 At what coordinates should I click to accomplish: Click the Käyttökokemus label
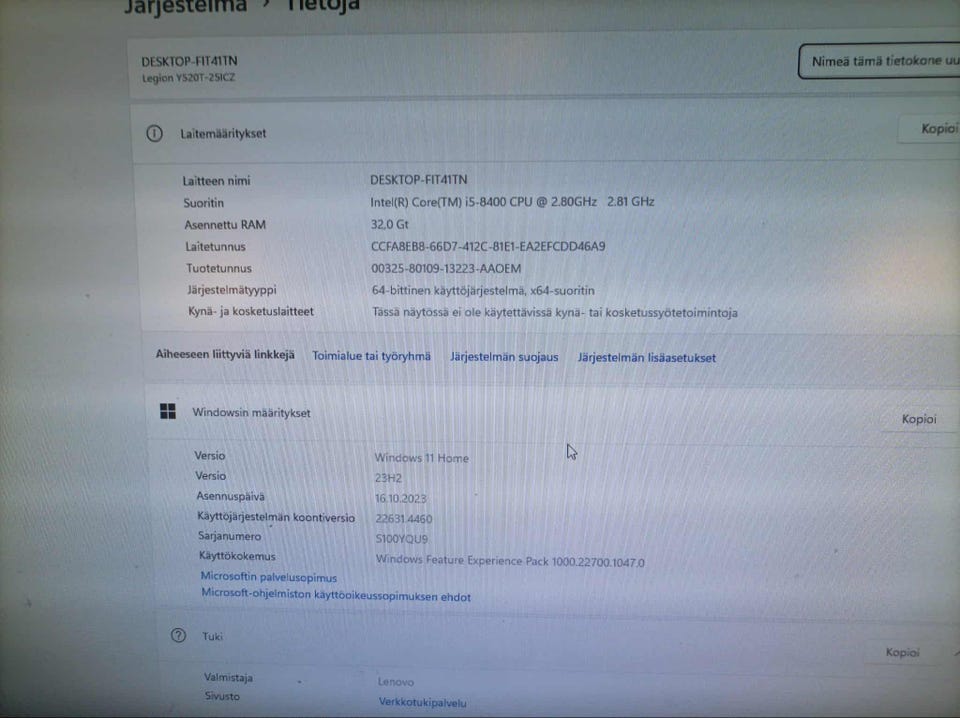click(x=237, y=556)
